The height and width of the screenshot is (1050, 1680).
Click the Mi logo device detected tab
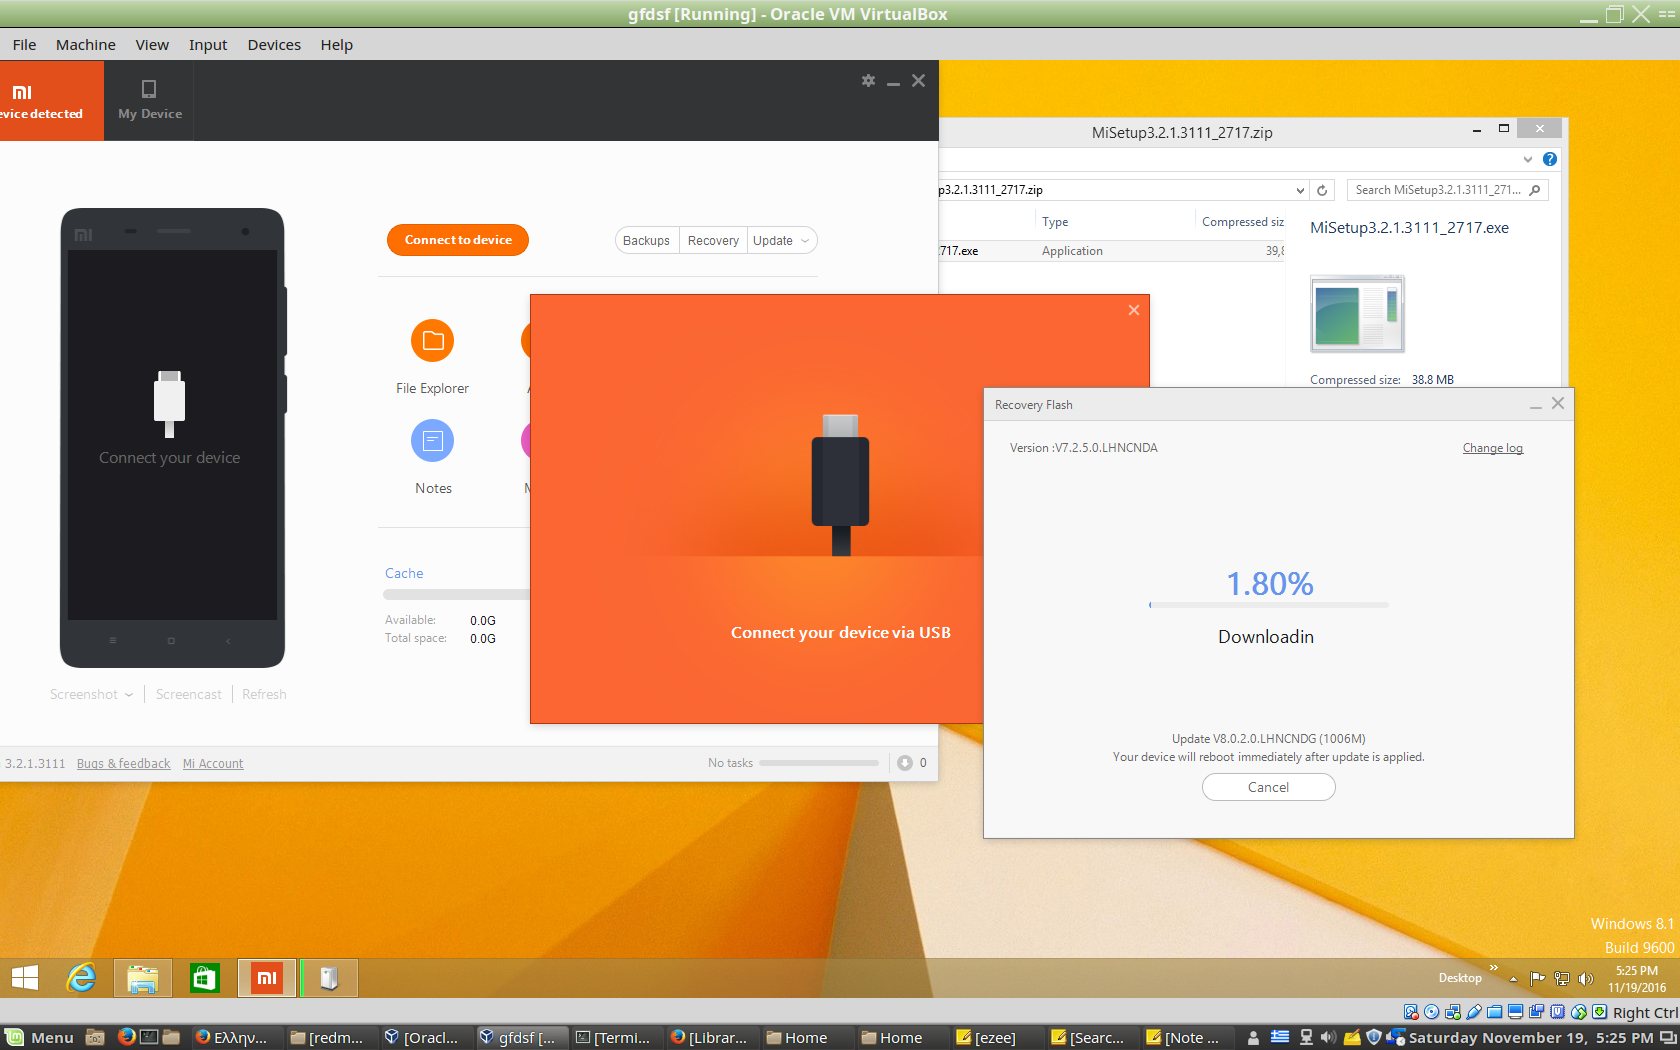click(x=51, y=101)
